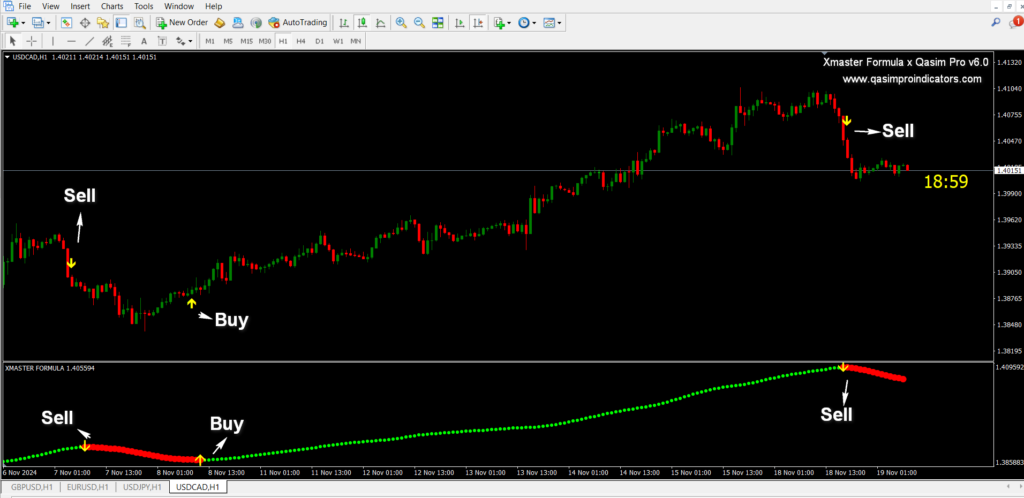This screenshot has height=498, width=1024.
Task: Select the D1 timeframe
Action: pyautogui.click(x=319, y=41)
